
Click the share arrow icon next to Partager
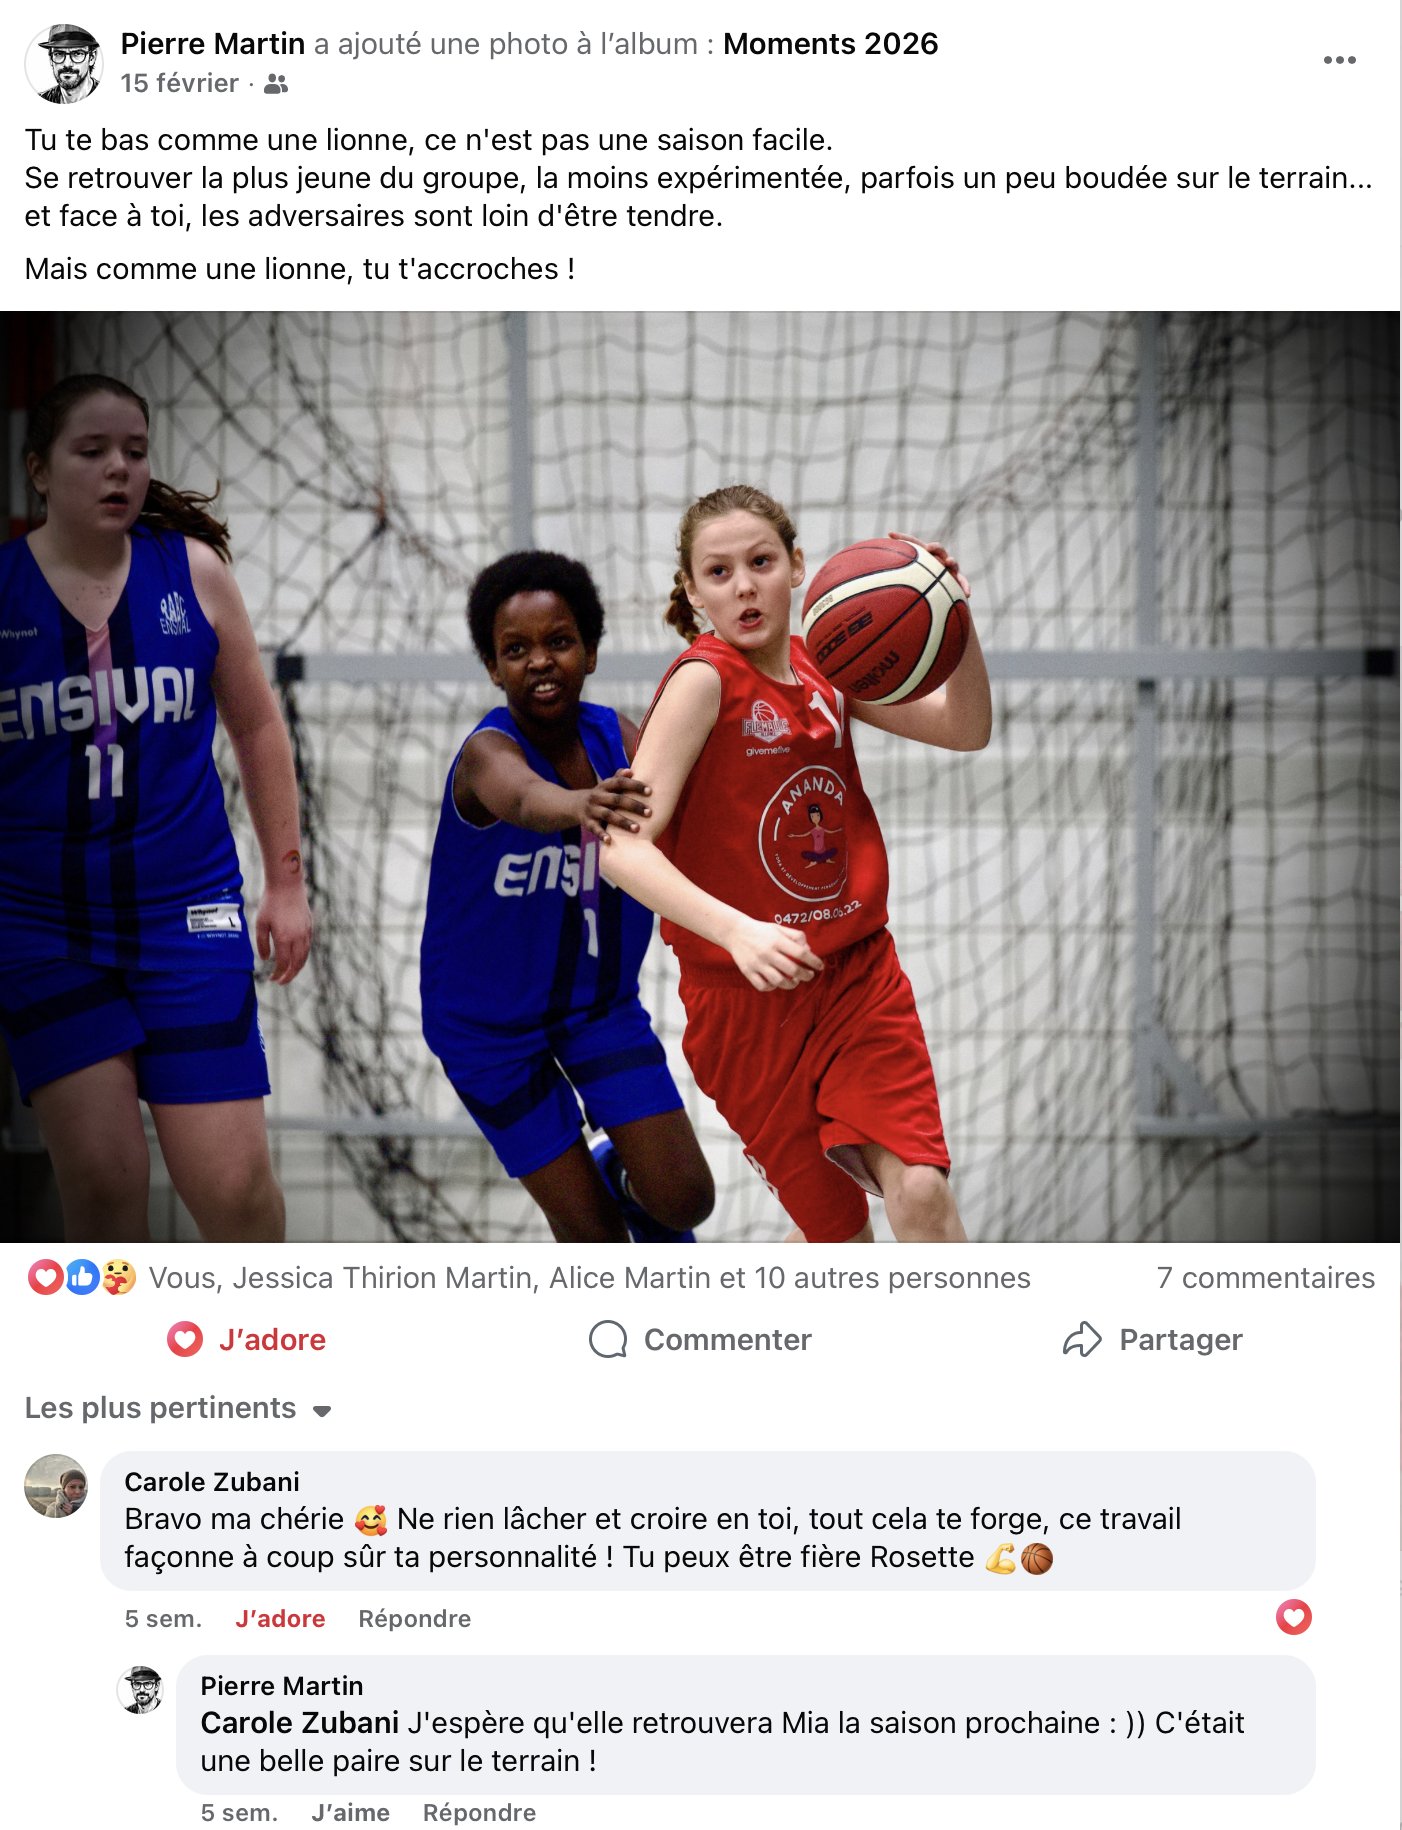(x=1082, y=1339)
